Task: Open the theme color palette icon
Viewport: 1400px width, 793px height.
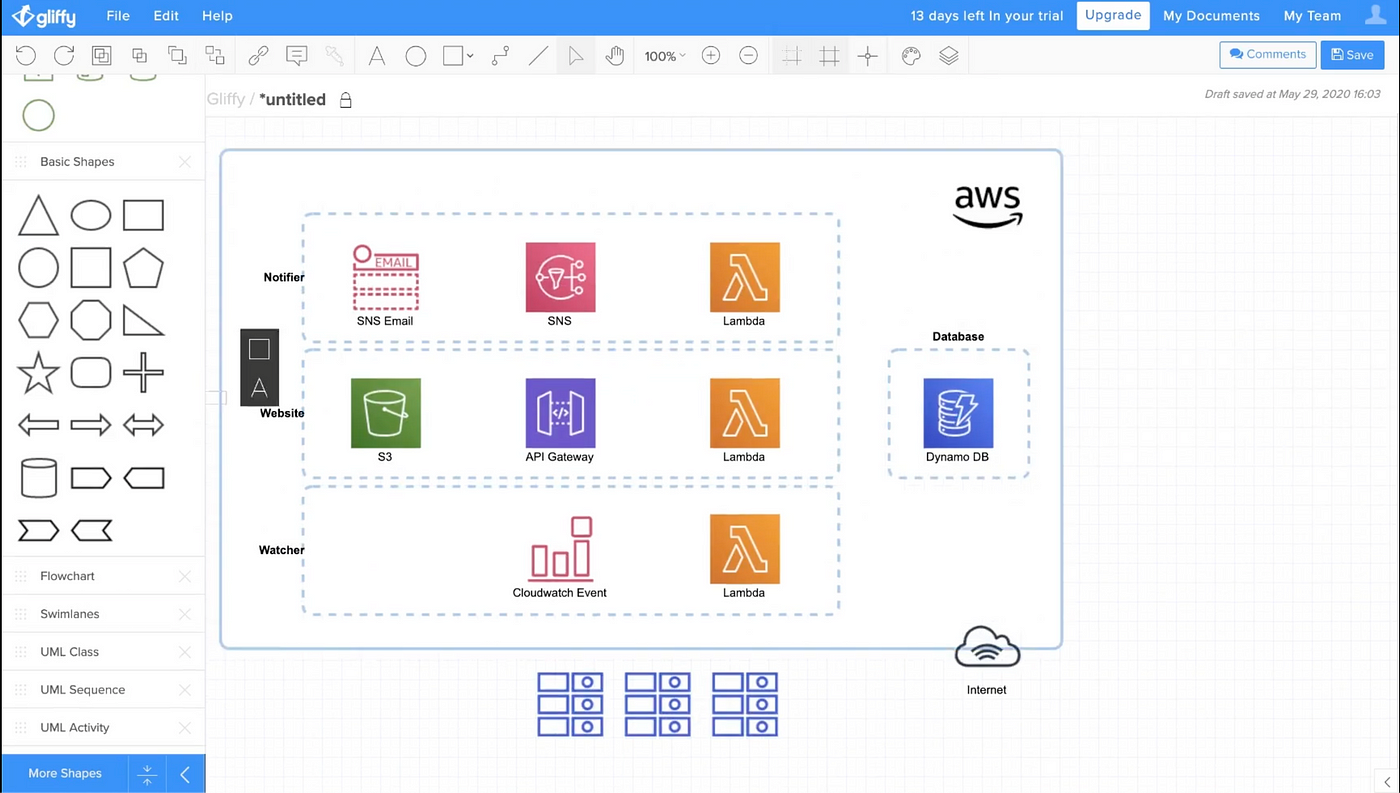Action: 911,56
